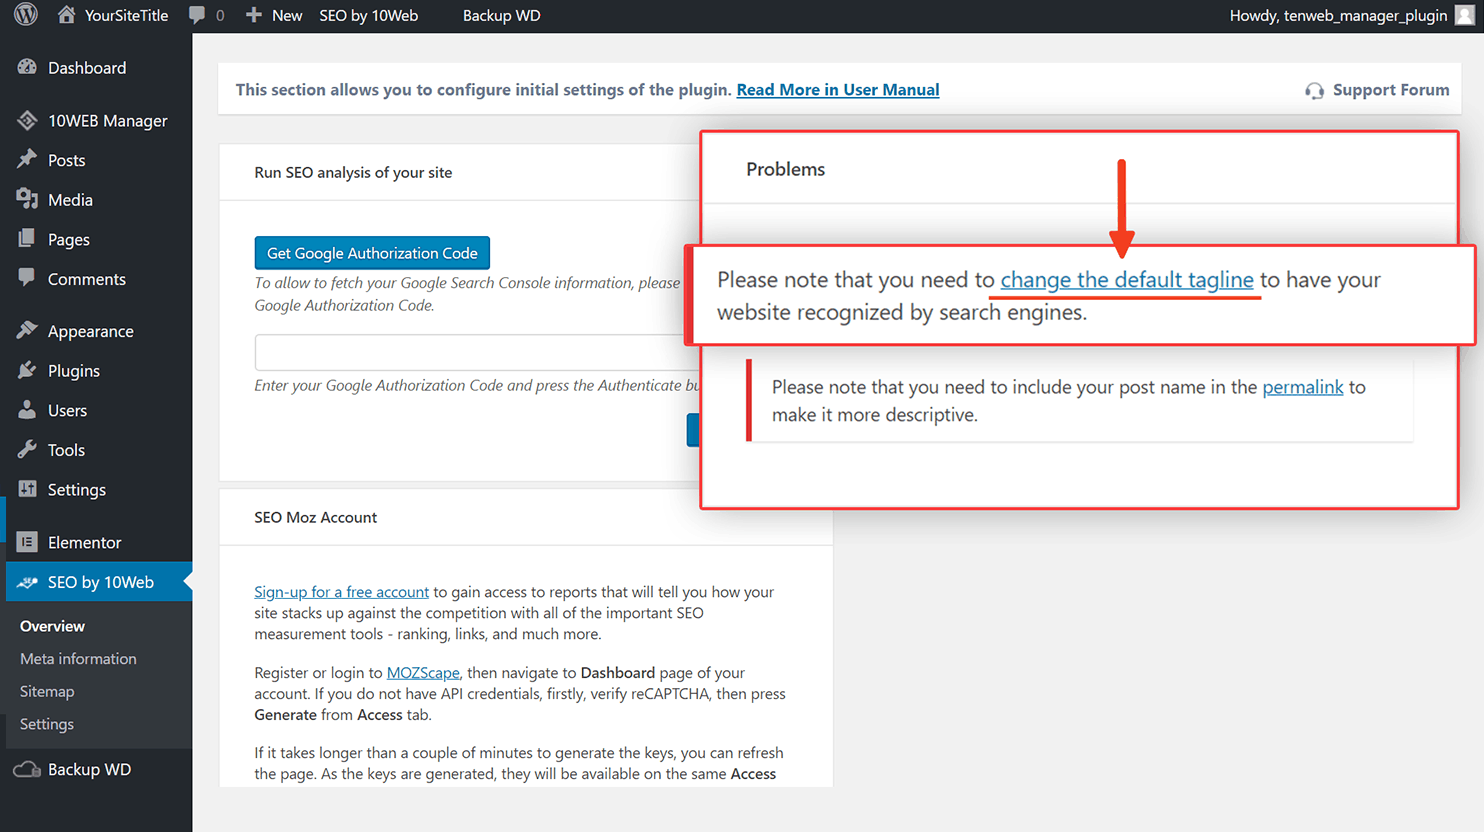
Task: Click the Appearance paintbrush icon
Action: point(27,330)
